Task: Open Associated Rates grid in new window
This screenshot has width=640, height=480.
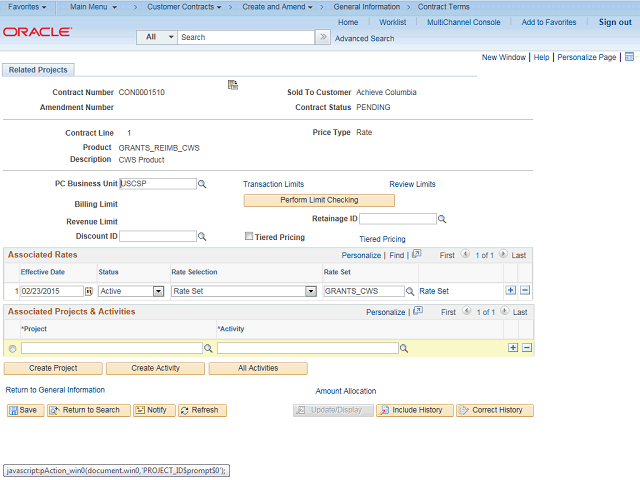Action: 417,254
